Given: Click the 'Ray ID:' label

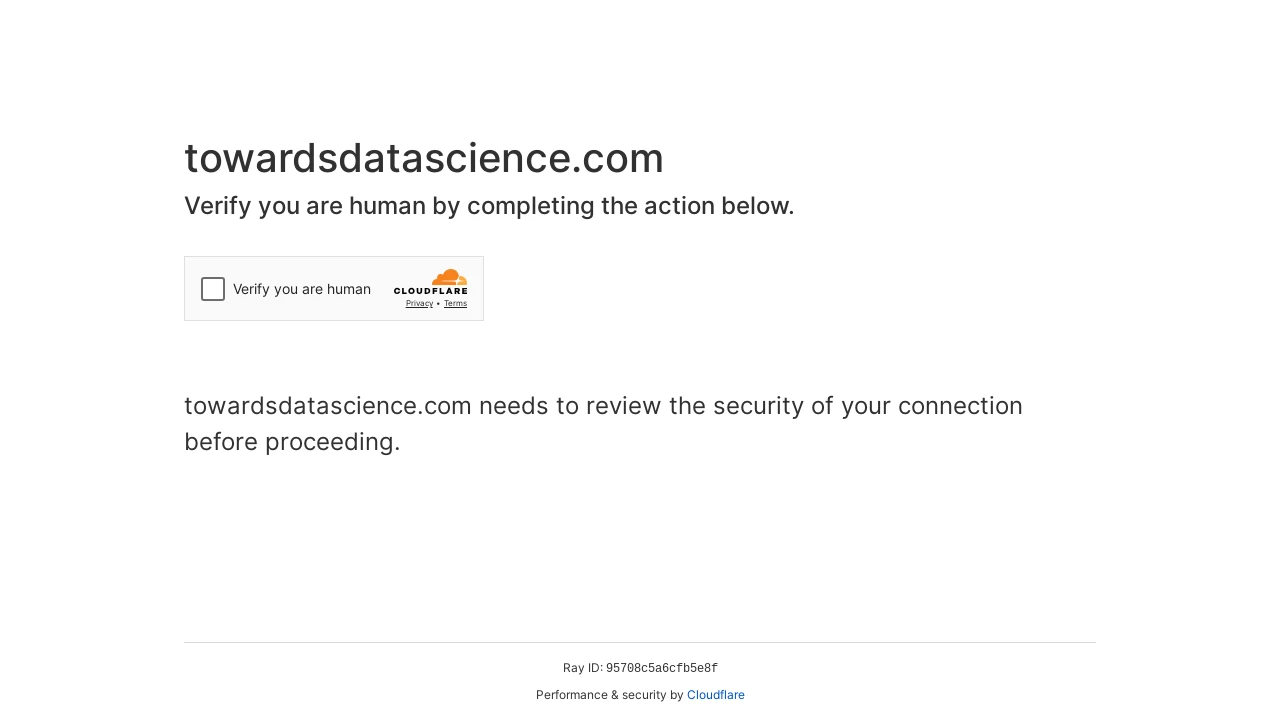Looking at the screenshot, I should pos(583,668).
